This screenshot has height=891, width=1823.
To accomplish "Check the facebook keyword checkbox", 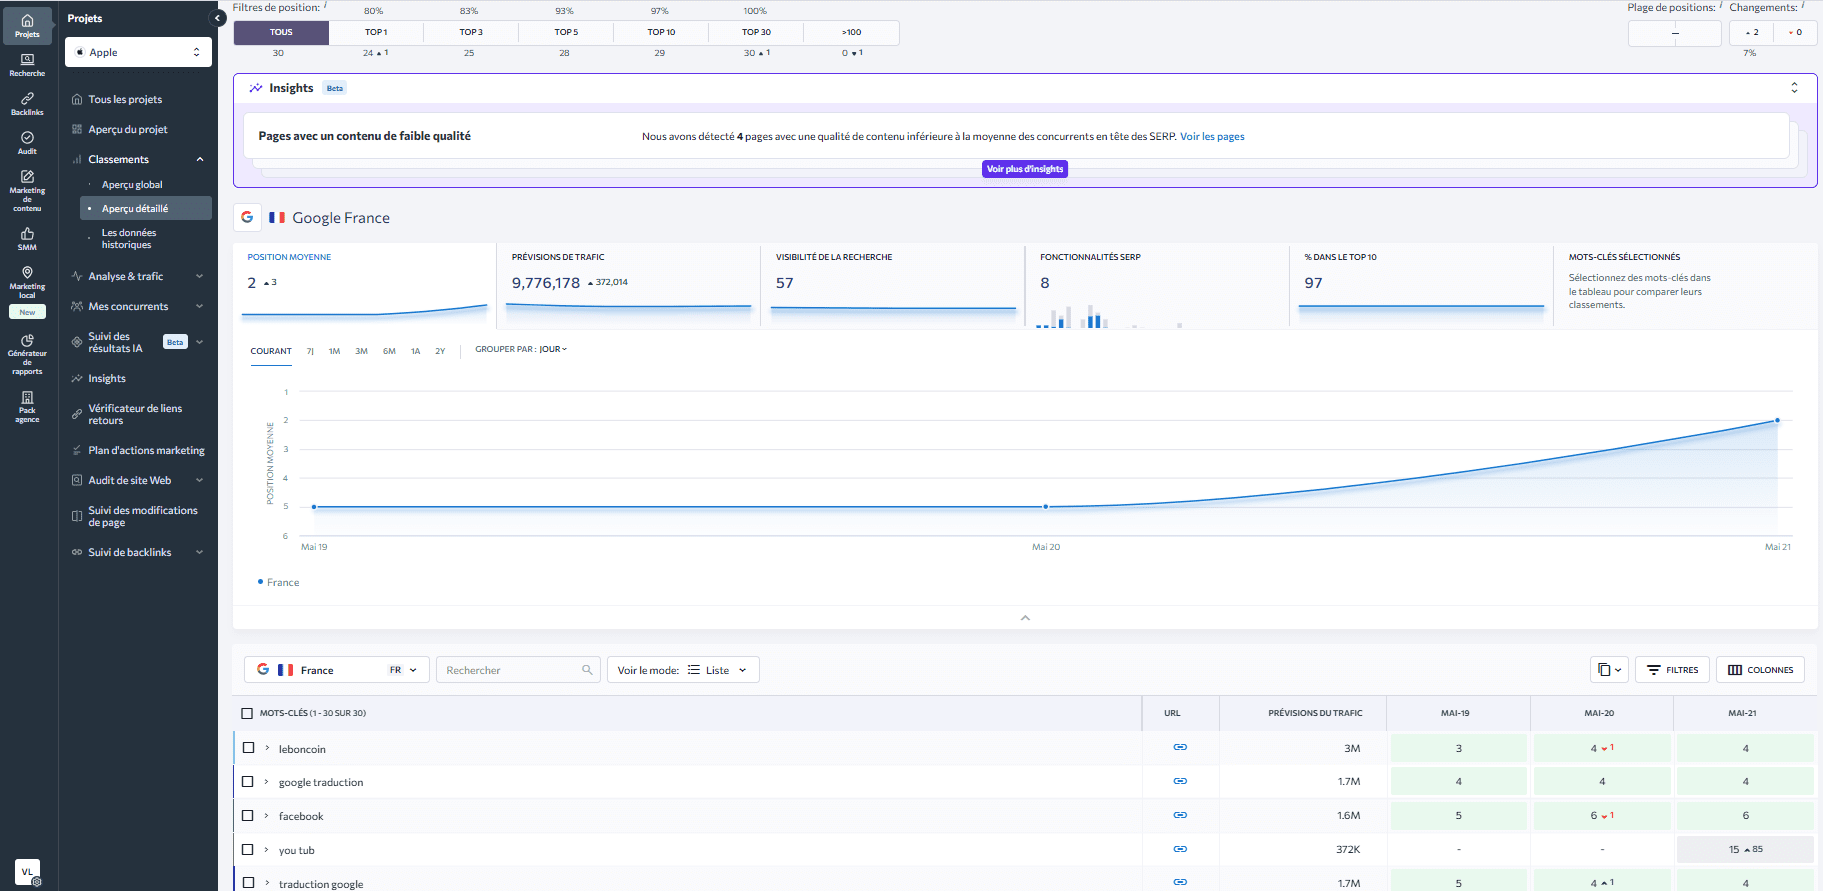I will click(248, 816).
